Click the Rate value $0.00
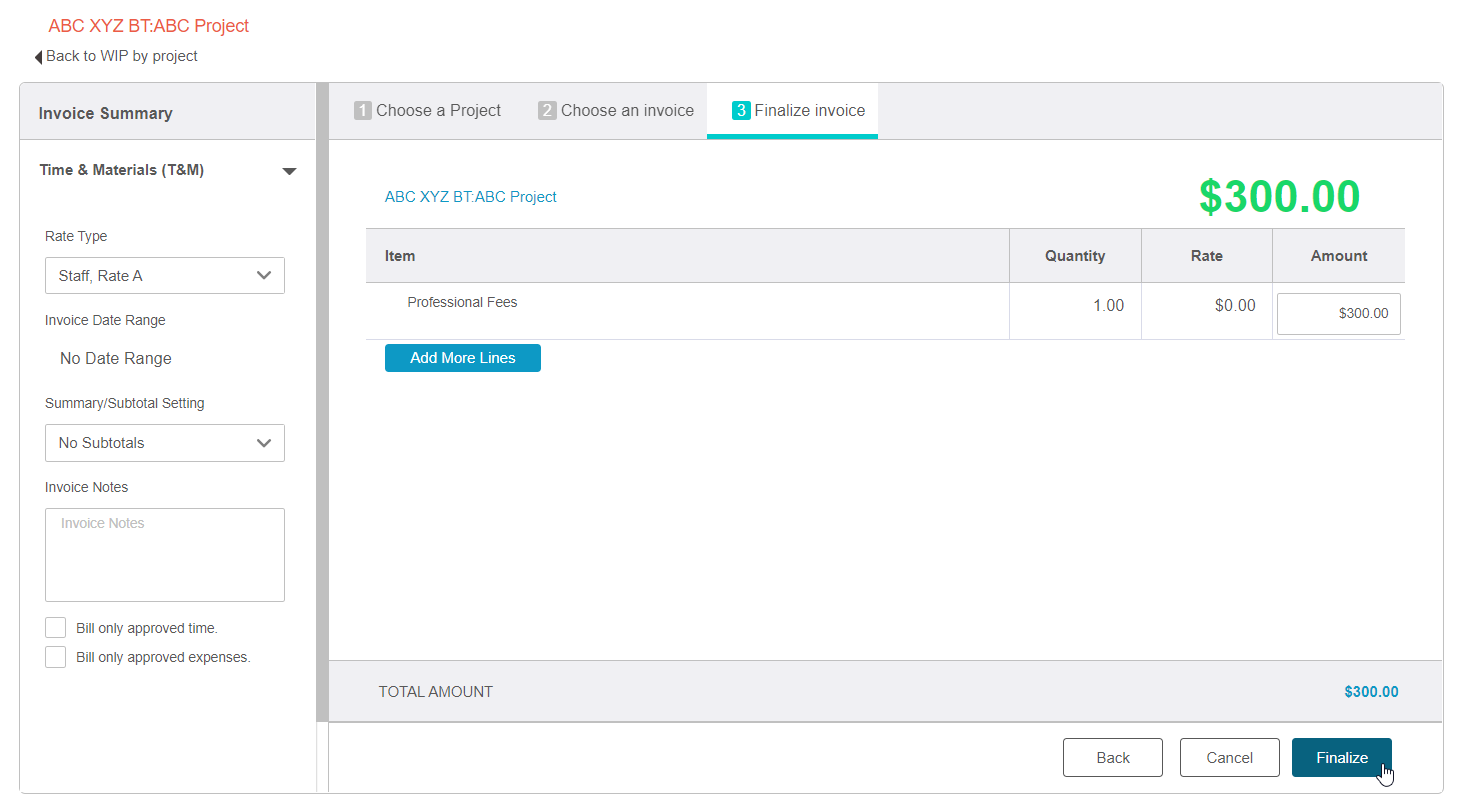1470x801 pixels. tap(1235, 306)
